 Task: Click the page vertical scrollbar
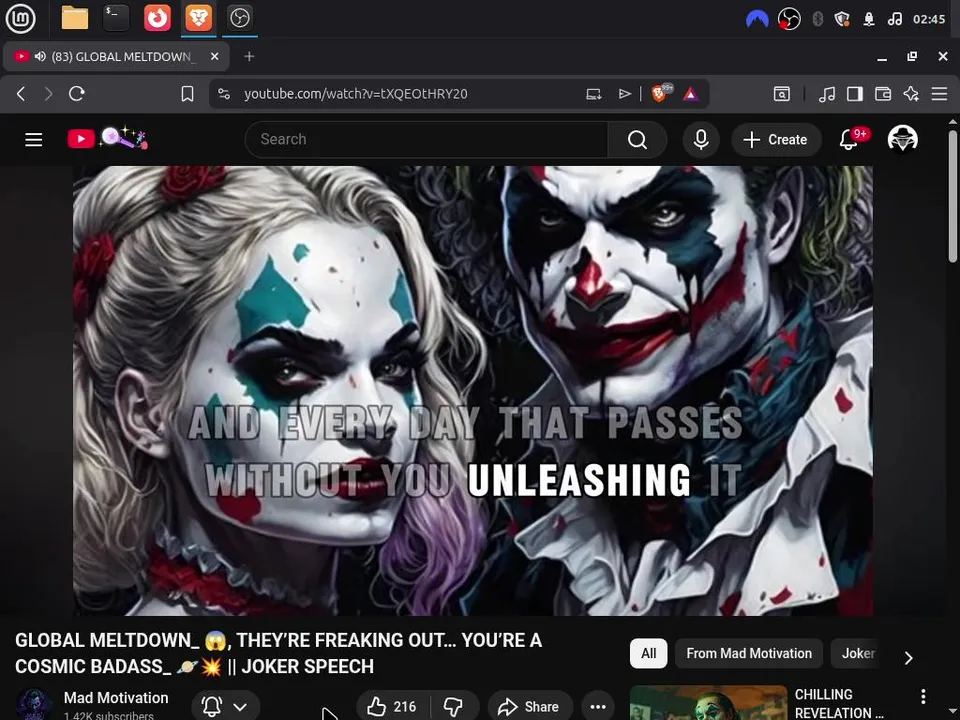(952, 196)
